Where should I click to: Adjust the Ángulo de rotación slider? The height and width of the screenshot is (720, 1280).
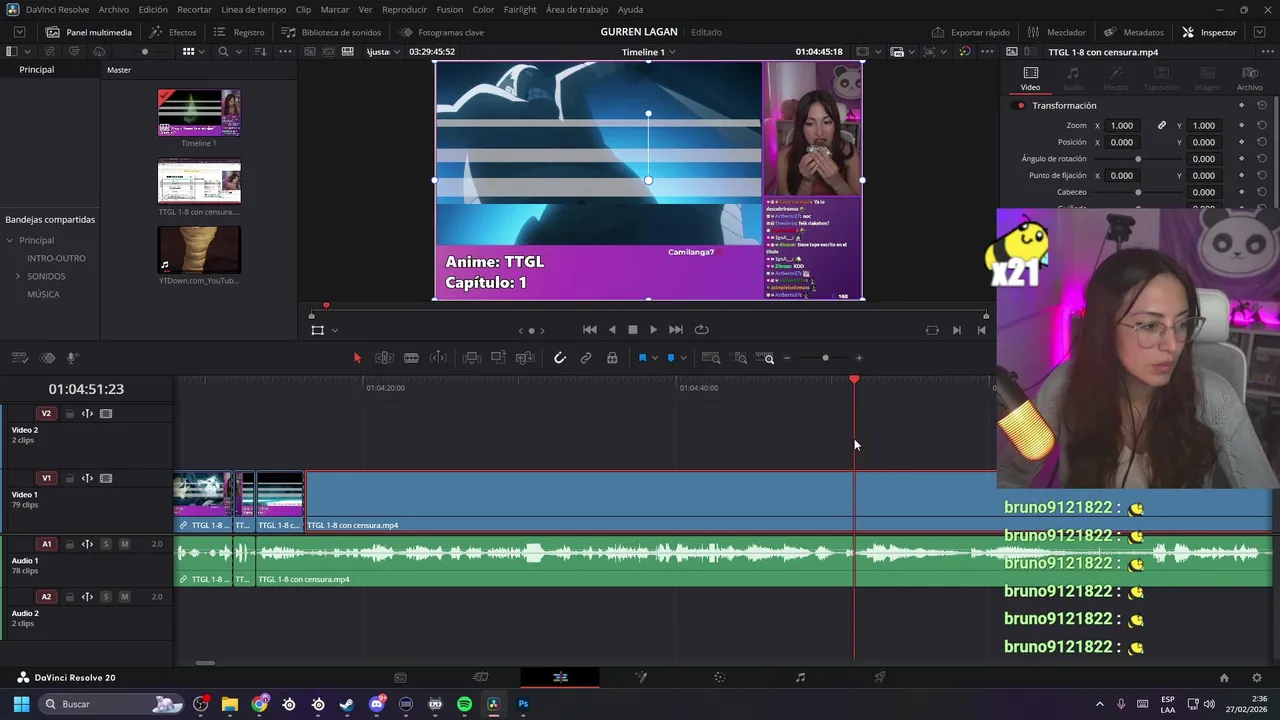[1138, 159]
